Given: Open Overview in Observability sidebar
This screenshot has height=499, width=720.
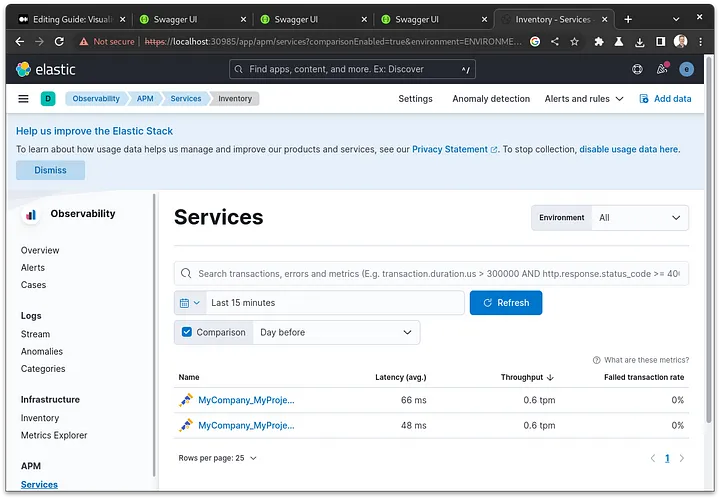Looking at the screenshot, I should [x=40, y=251].
